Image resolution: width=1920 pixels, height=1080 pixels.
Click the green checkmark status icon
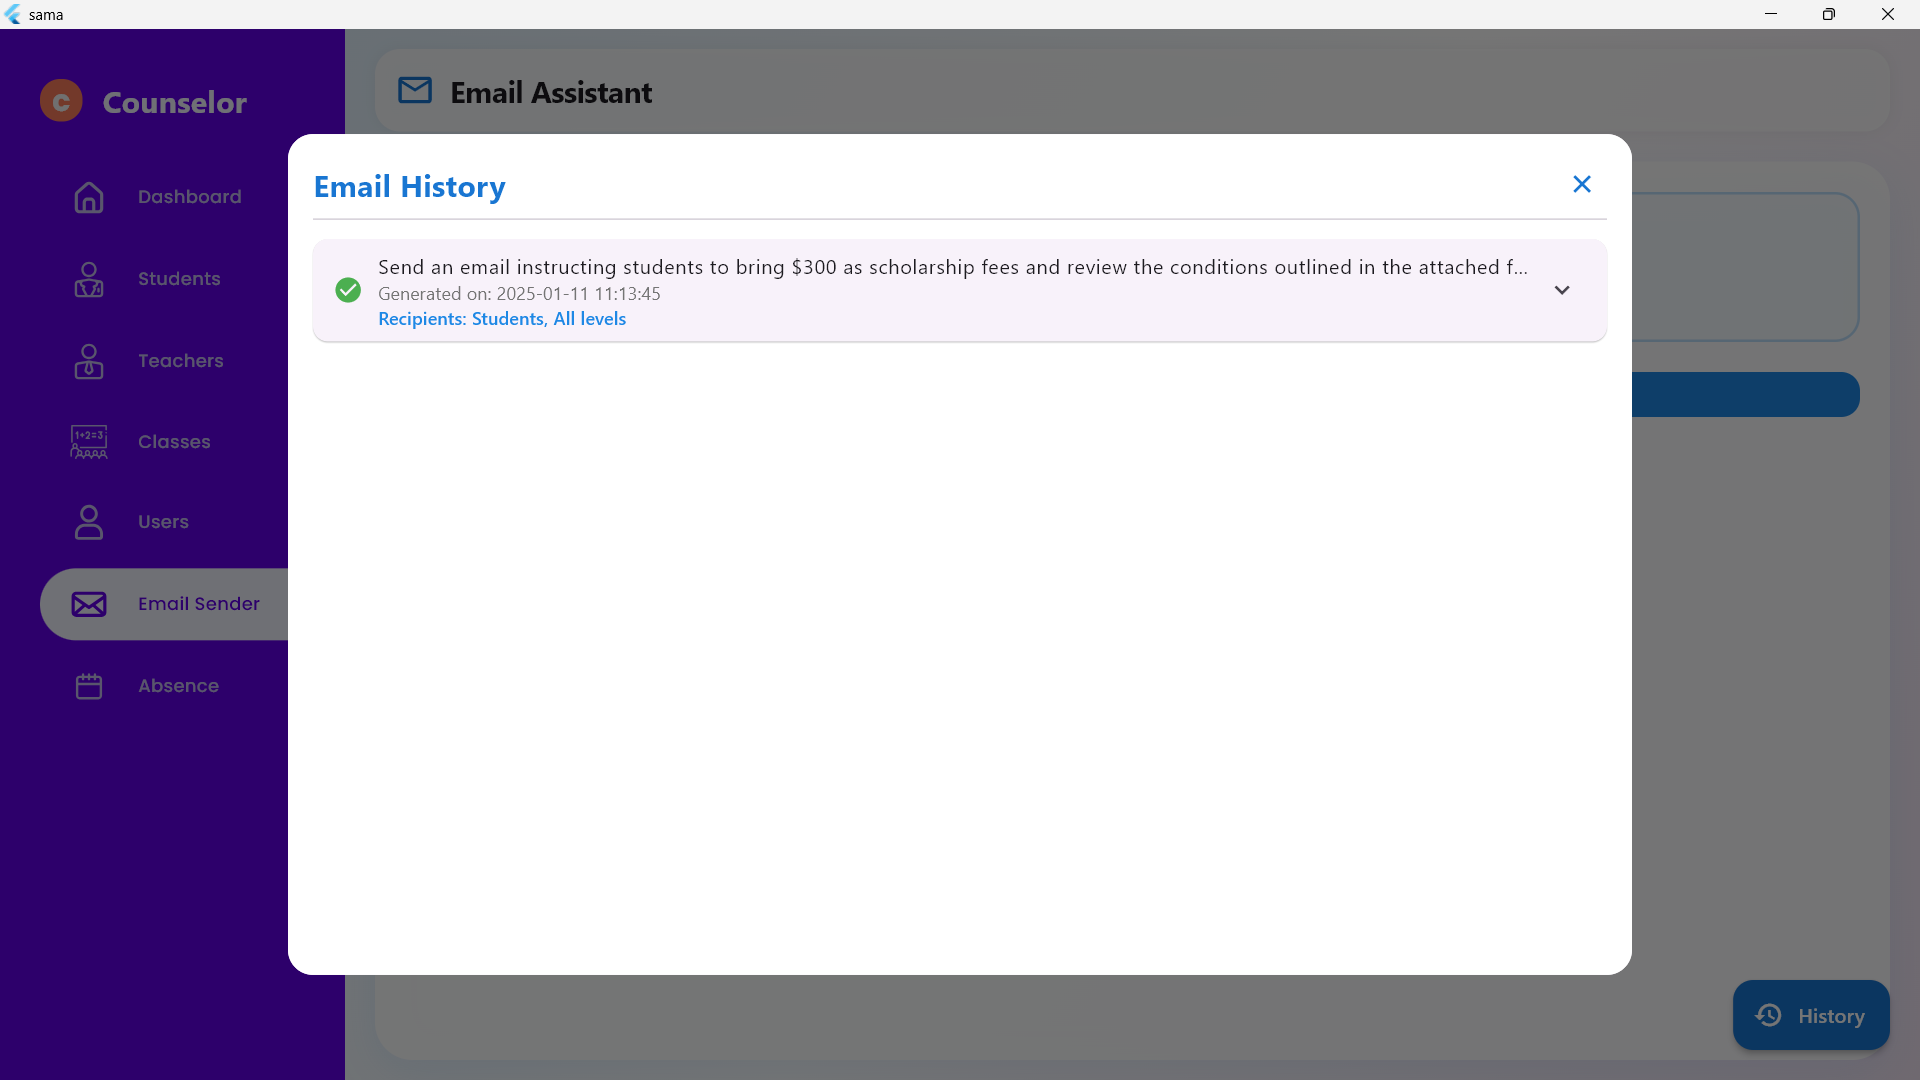(348, 290)
